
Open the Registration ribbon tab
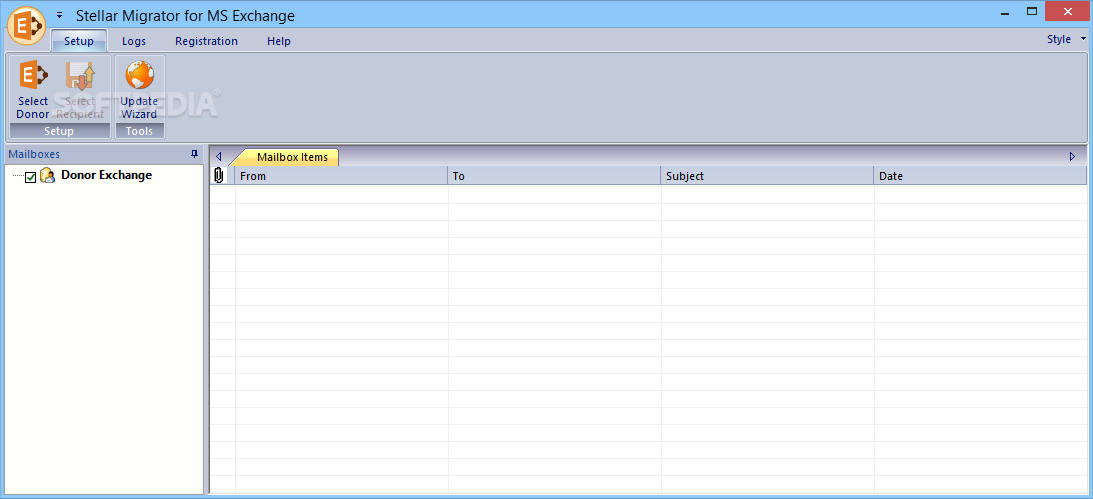206,41
